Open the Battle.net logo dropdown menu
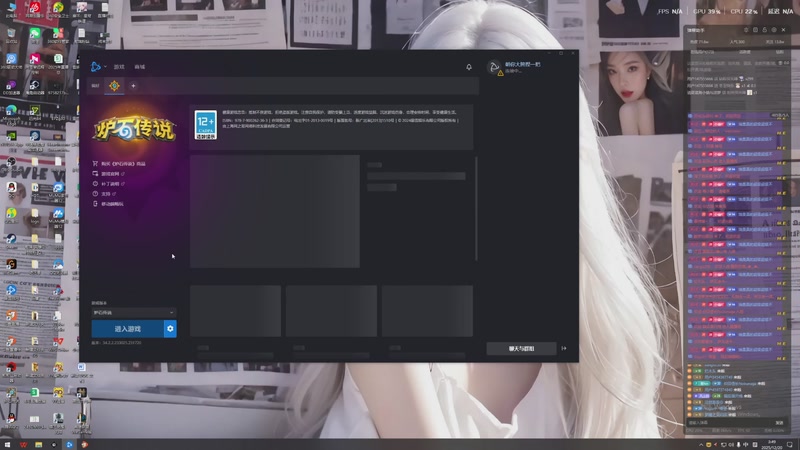 pyautogui.click(x=98, y=67)
